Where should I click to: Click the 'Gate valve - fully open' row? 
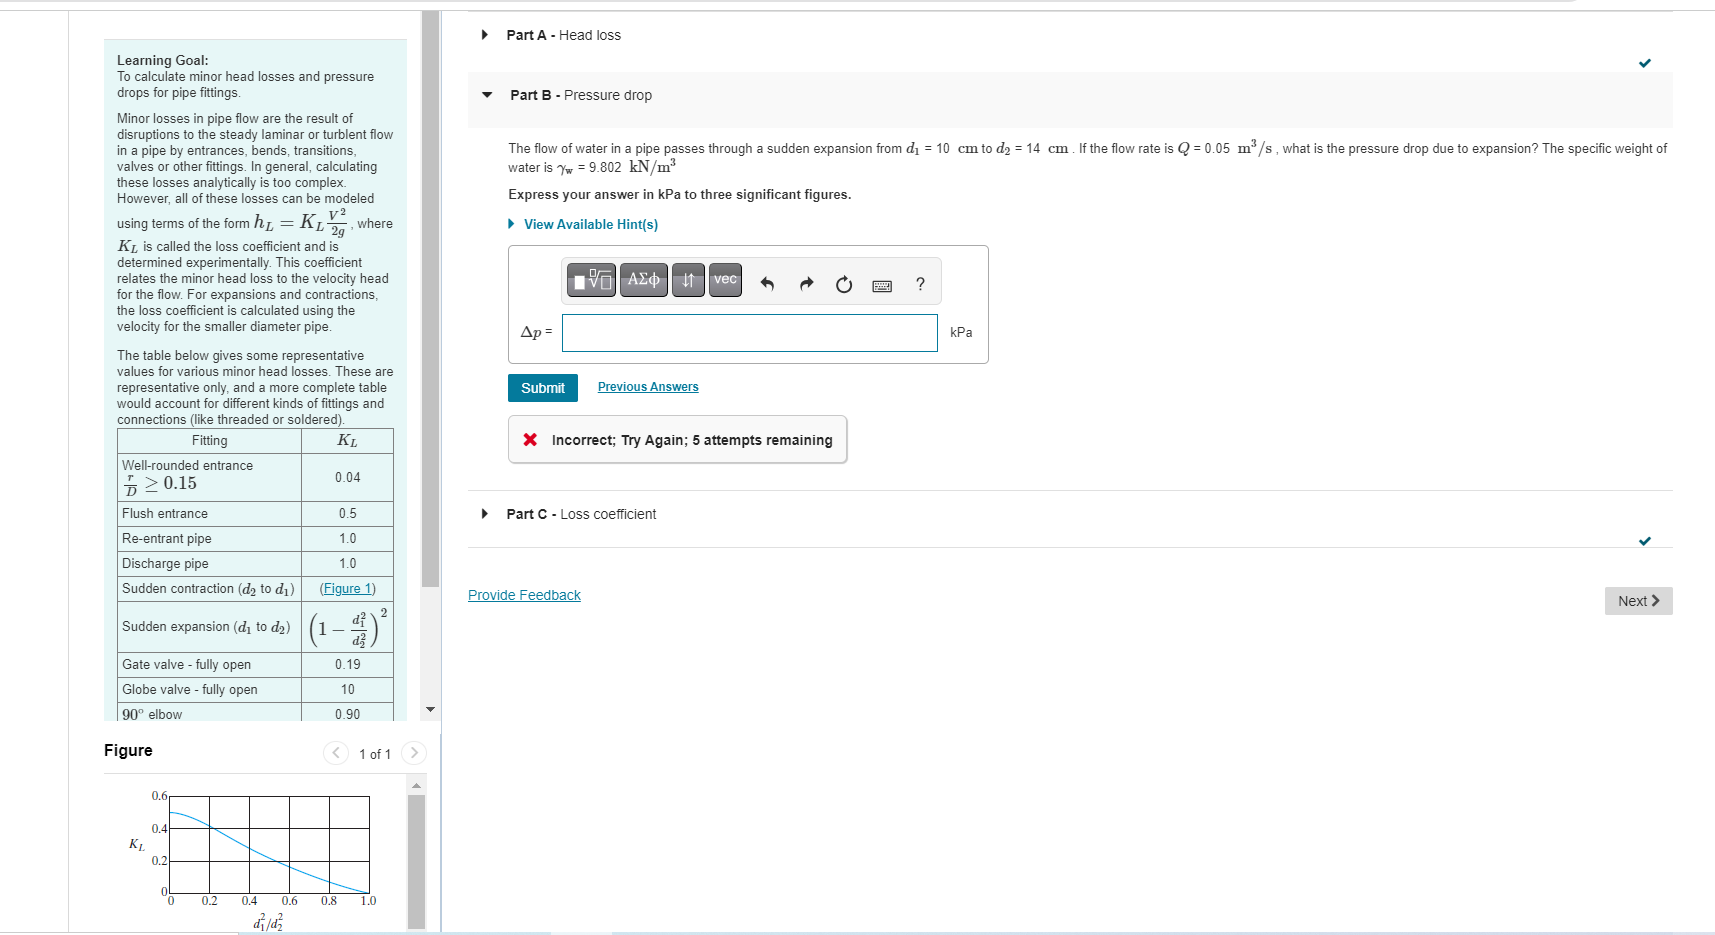255,665
